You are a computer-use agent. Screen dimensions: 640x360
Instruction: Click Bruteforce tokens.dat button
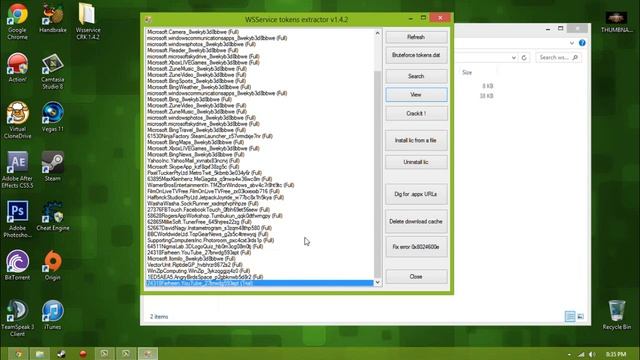click(x=416, y=55)
